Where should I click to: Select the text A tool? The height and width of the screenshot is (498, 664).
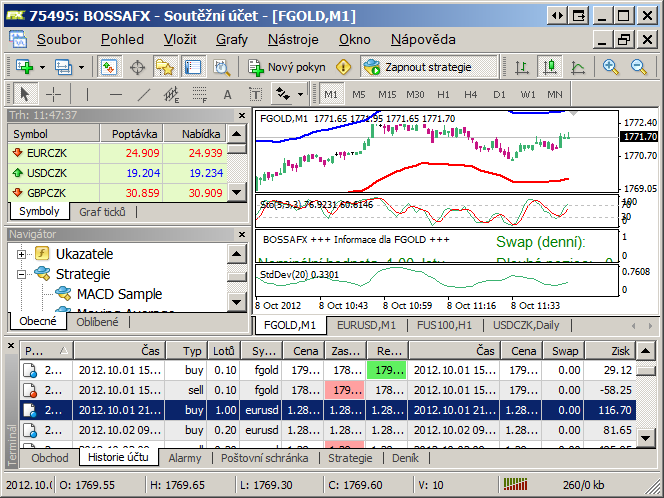point(227,94)
